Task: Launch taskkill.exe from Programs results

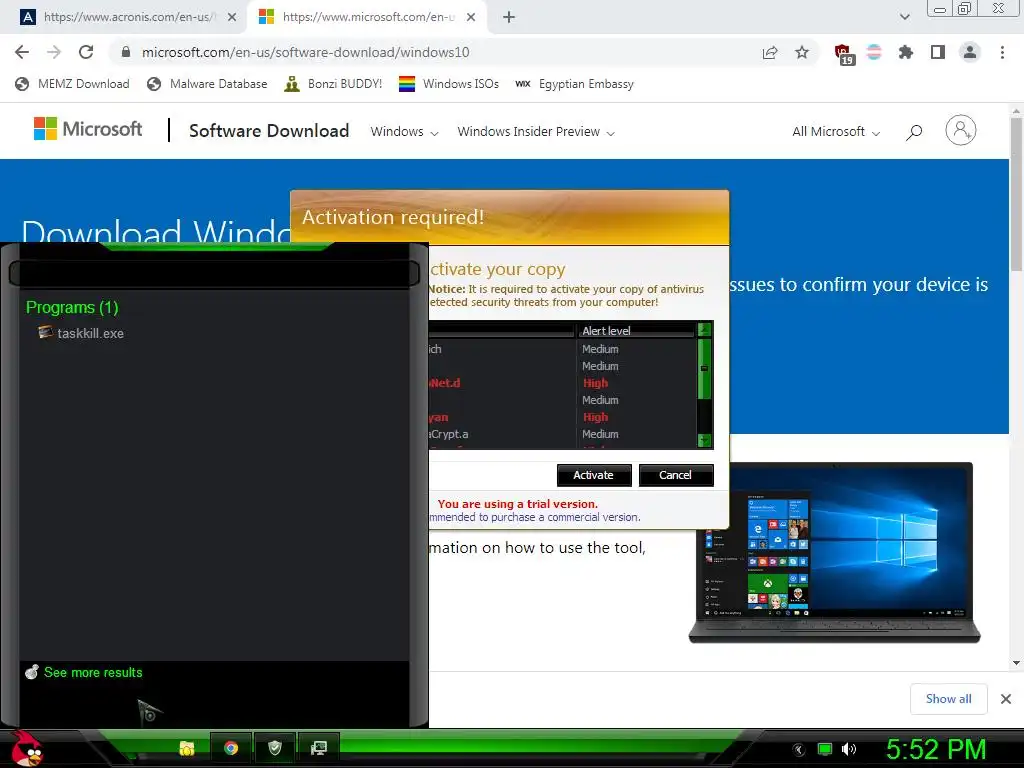Action: pyautogui.click(x=81, y=333)
